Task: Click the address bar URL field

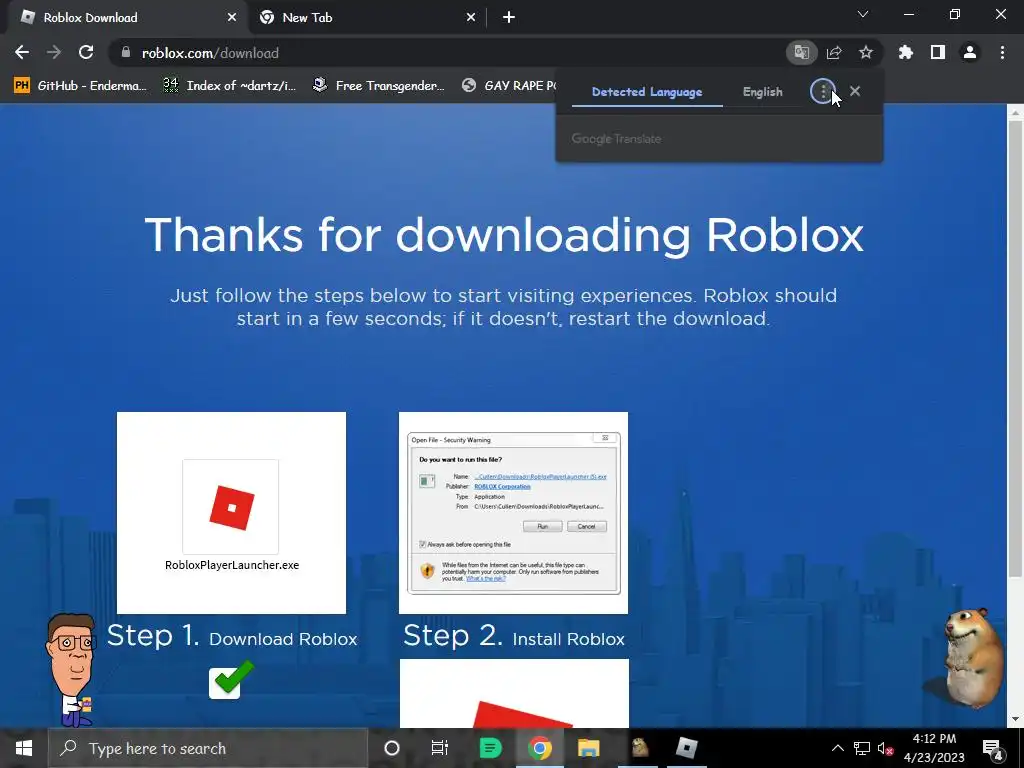Action: pos(451,53)
